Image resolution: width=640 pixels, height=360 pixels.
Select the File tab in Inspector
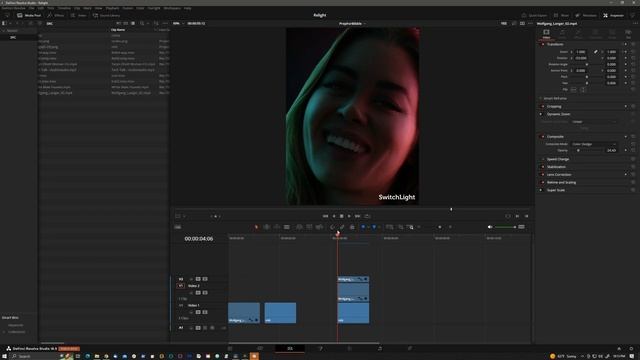(628, 33)
